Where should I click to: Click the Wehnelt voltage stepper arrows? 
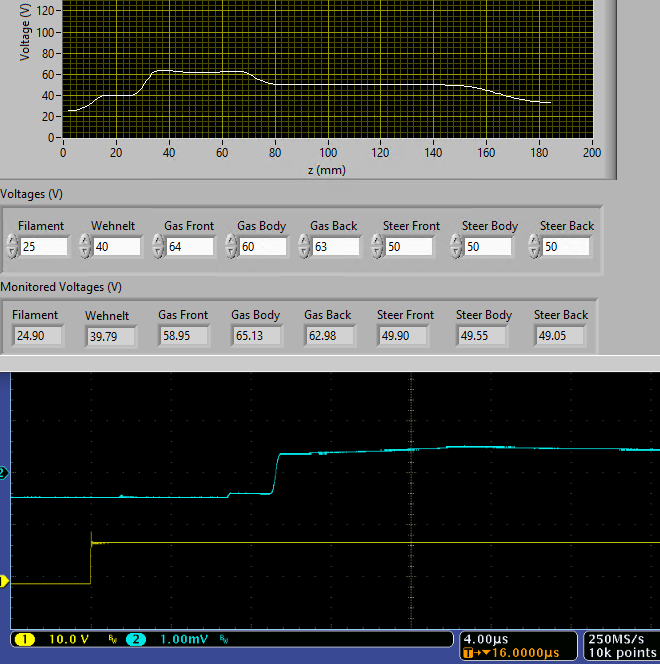[x=85, y=247]
